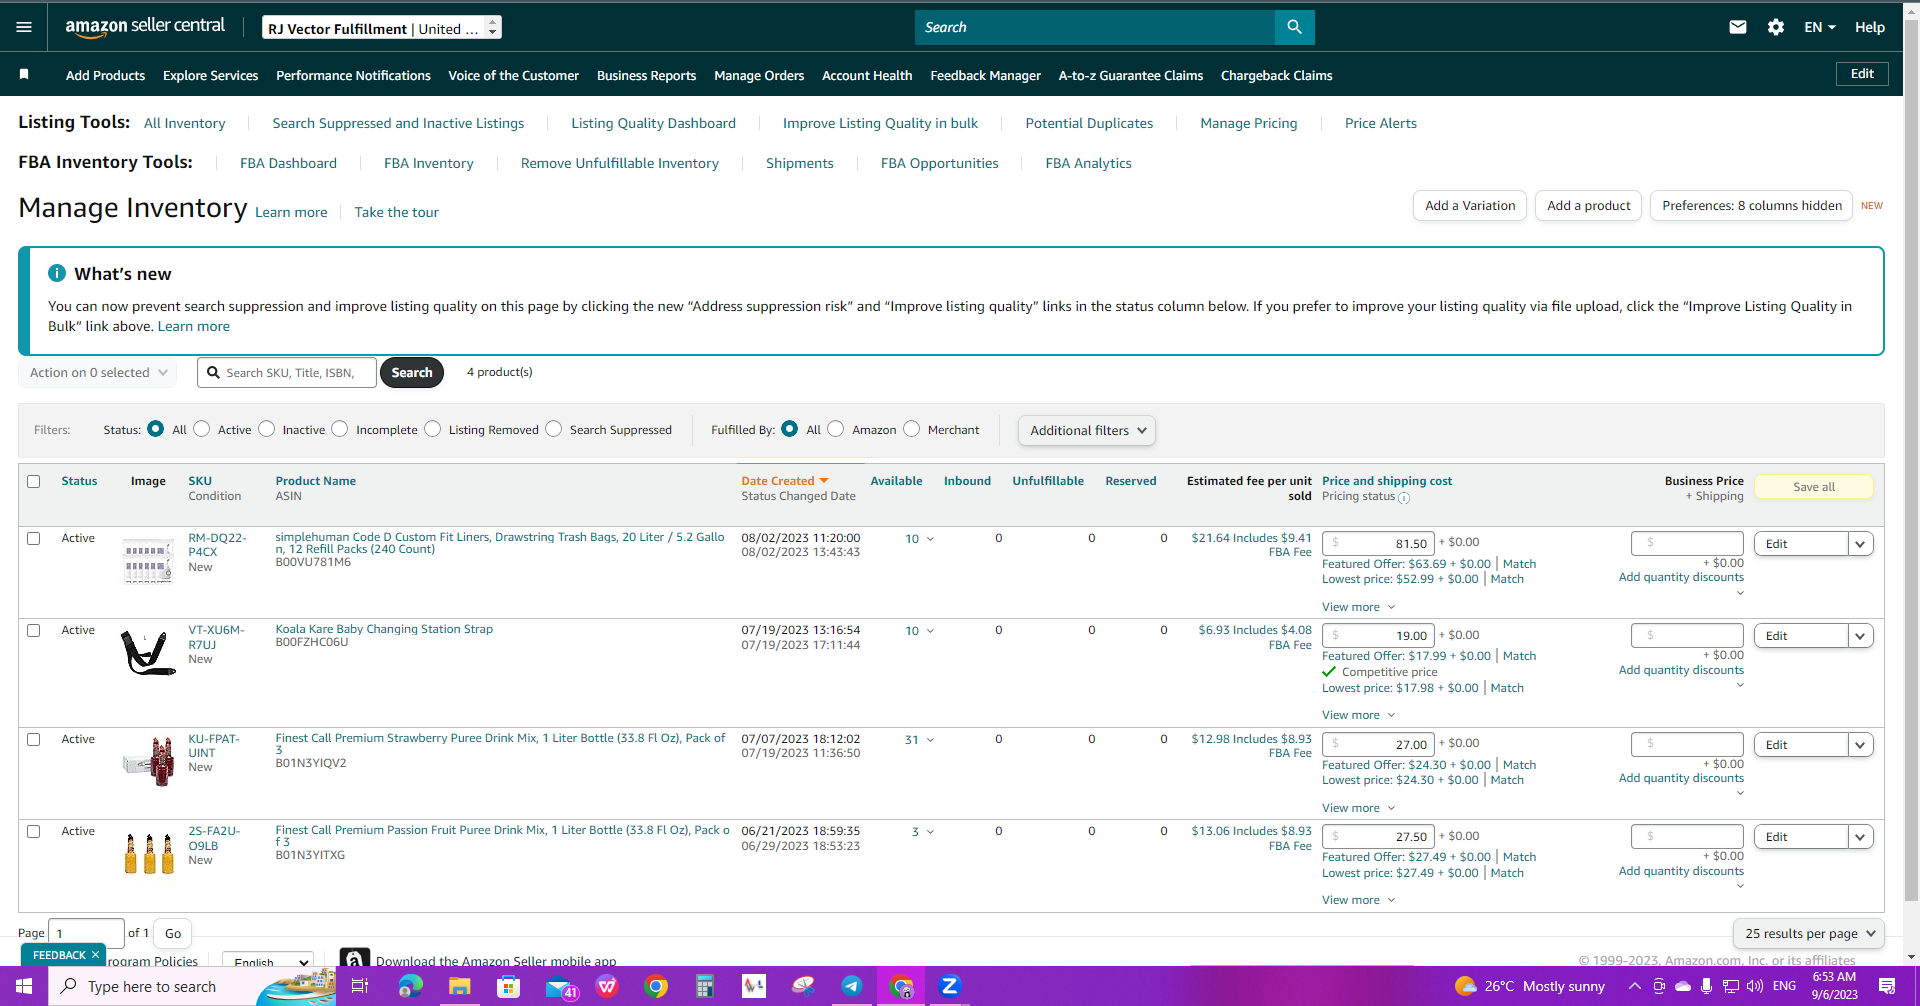Click the Pricing status info icon
Screen dimensions: 1920x1006
[x=1404, y=497]
